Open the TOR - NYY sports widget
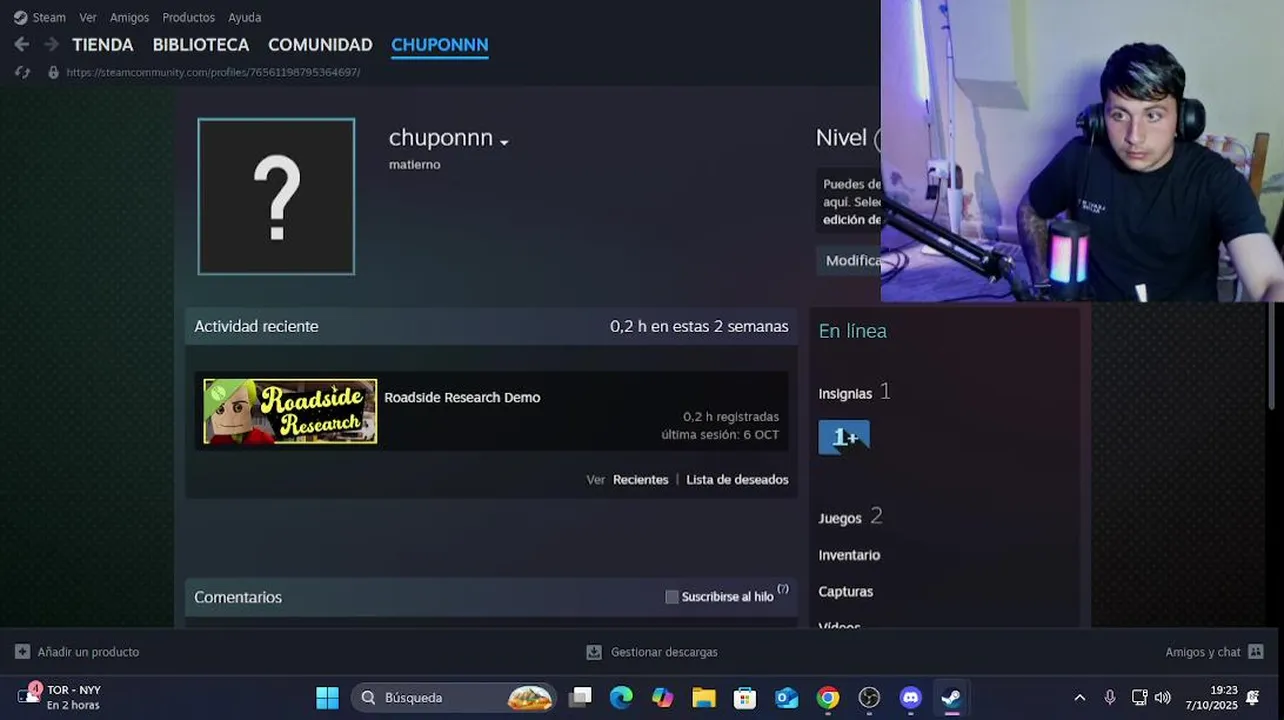Screen dimensions: 1284x720 (60, 697)
